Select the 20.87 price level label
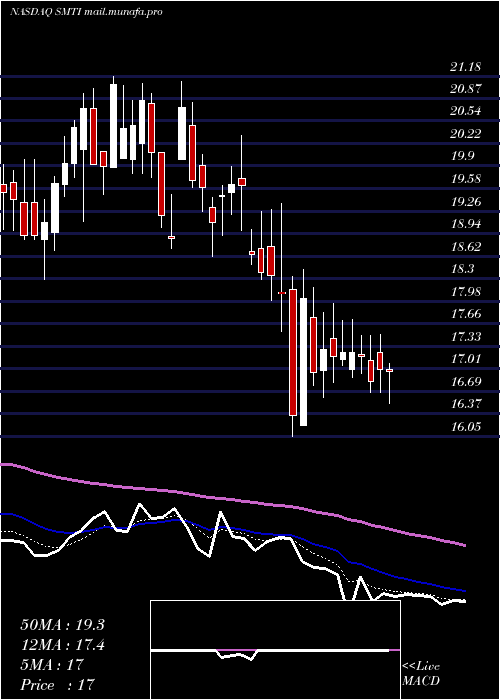Viewport: 500px width, 700px height. (x=465, y=89)
